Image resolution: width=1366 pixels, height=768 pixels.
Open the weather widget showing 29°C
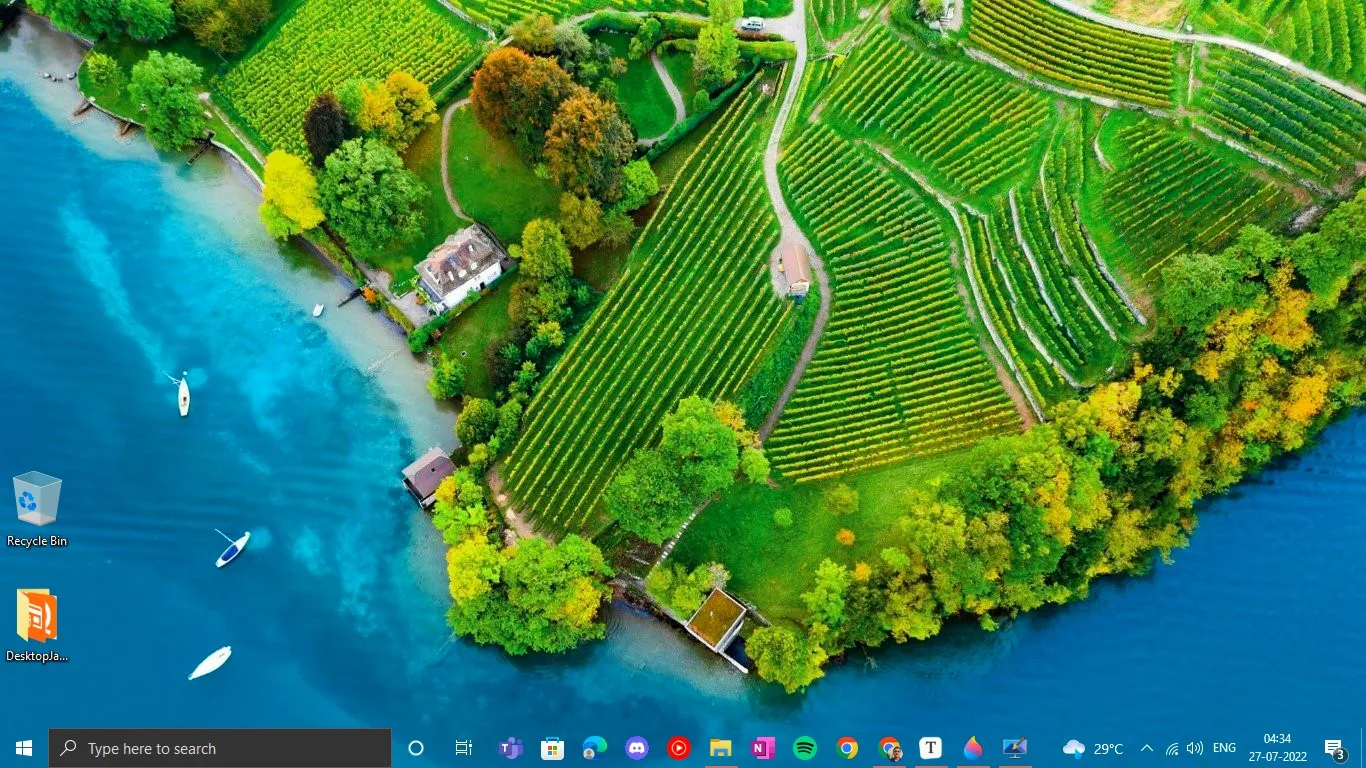pos(1090,747)
